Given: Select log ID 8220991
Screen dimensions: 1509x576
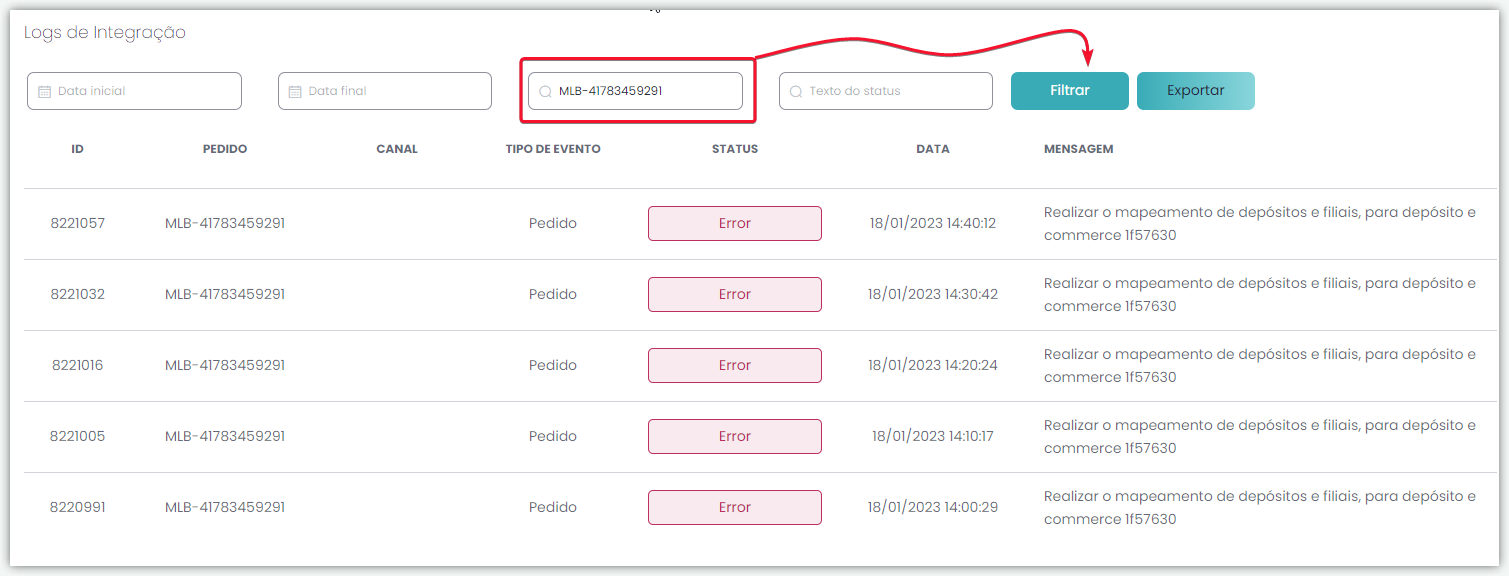Looking at the screenshot, I should point(78,507).
